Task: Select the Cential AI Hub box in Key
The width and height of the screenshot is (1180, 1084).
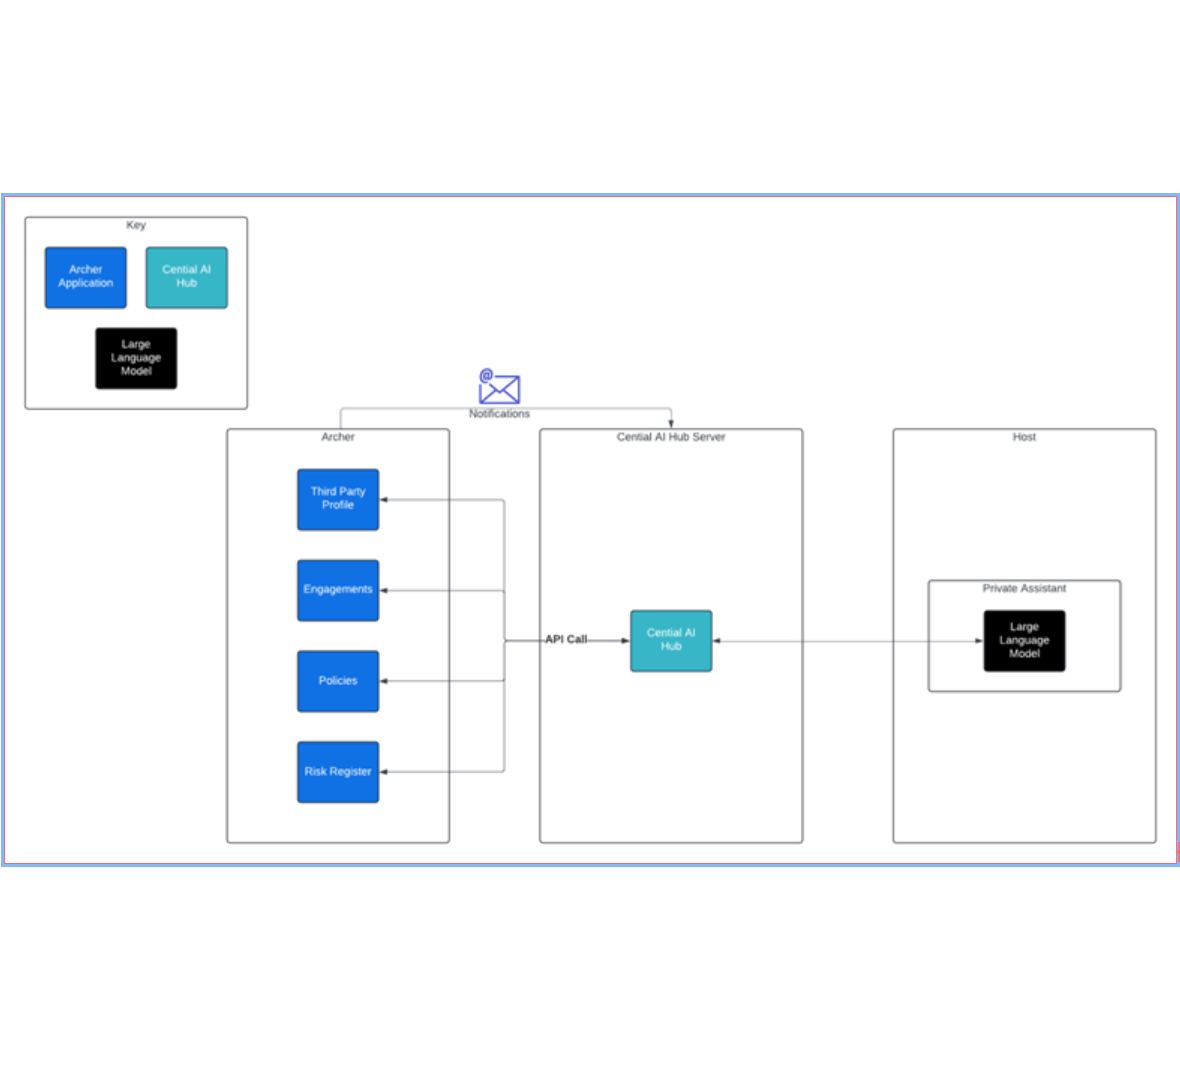Action: pos(187,277)
